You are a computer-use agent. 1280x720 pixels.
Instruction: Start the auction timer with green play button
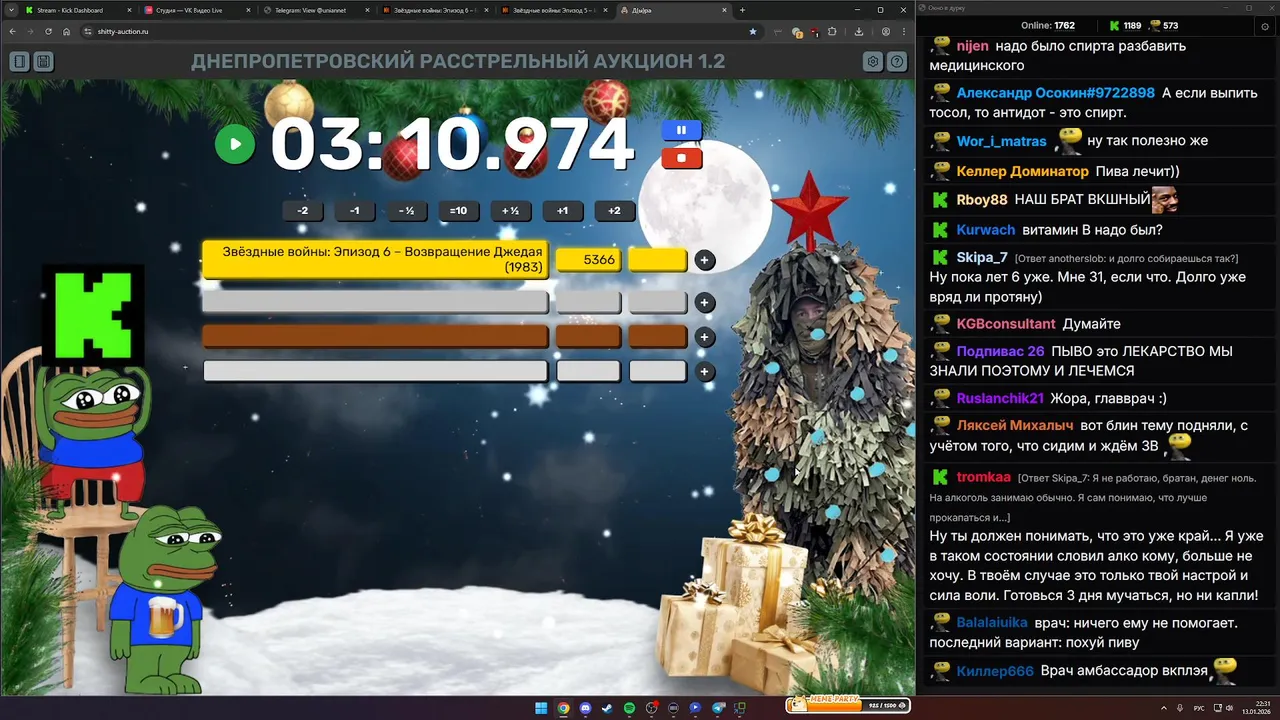235,144
